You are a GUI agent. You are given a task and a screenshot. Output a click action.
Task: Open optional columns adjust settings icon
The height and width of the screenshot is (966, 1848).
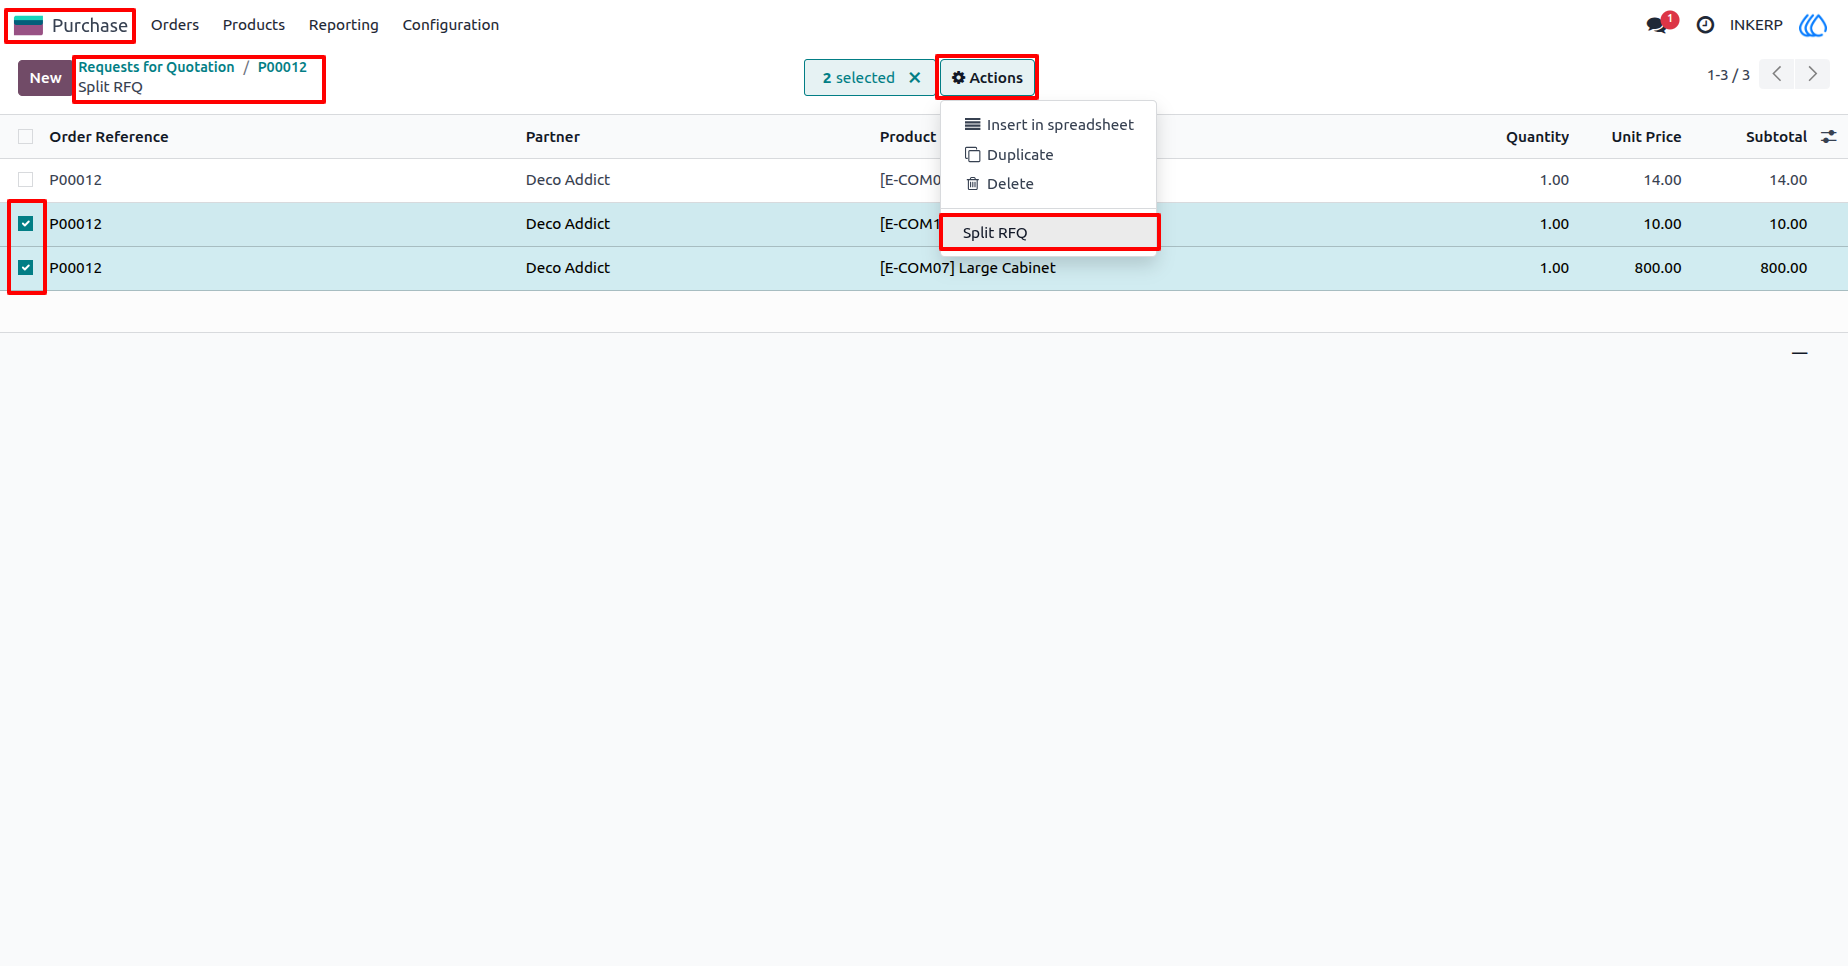tap(1829, 137)
